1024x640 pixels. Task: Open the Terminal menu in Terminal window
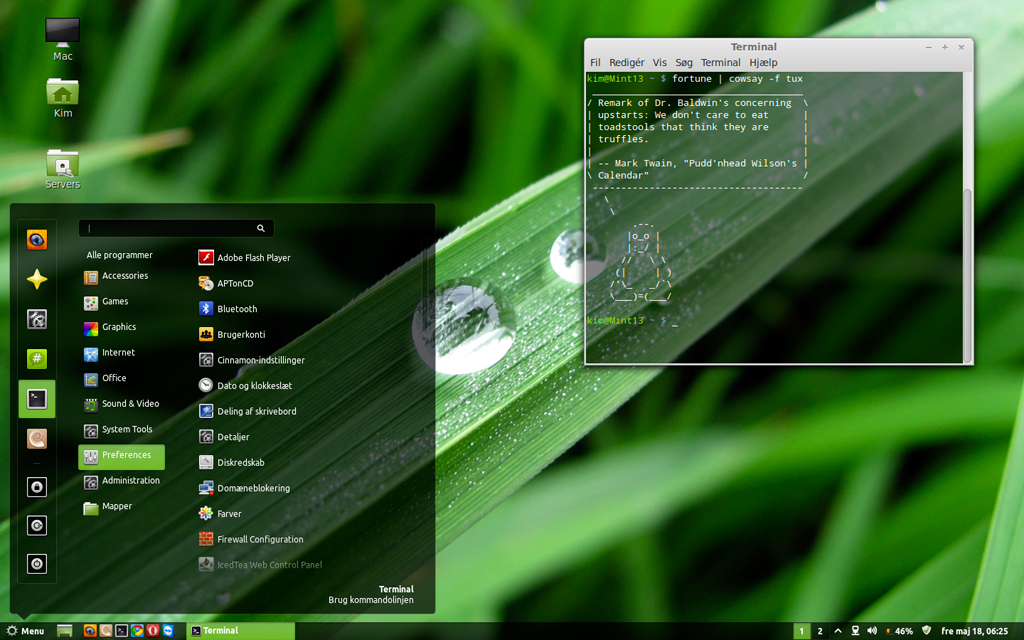(x=720, y=63)
